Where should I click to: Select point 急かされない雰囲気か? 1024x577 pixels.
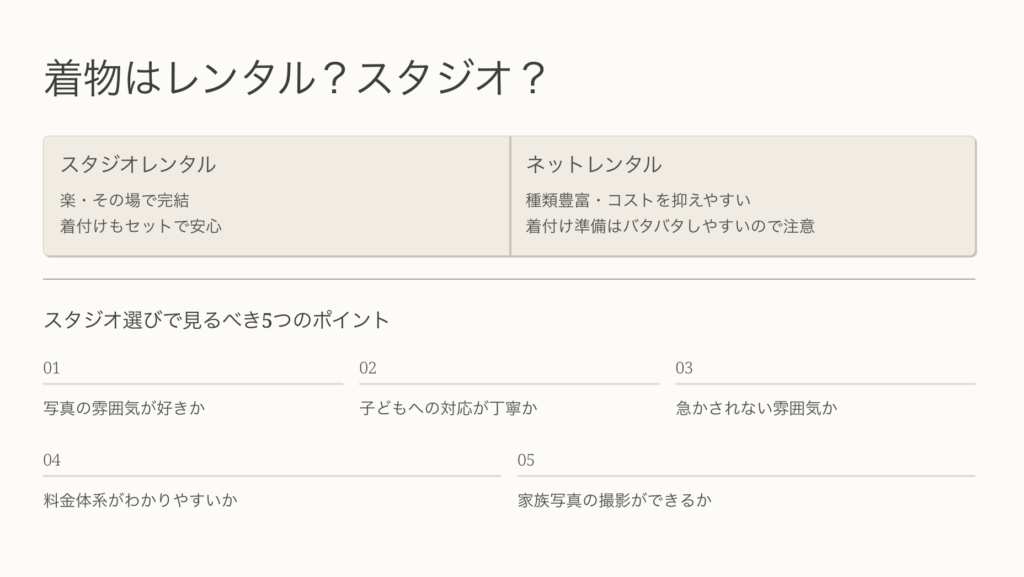click(x=757, y=408)
